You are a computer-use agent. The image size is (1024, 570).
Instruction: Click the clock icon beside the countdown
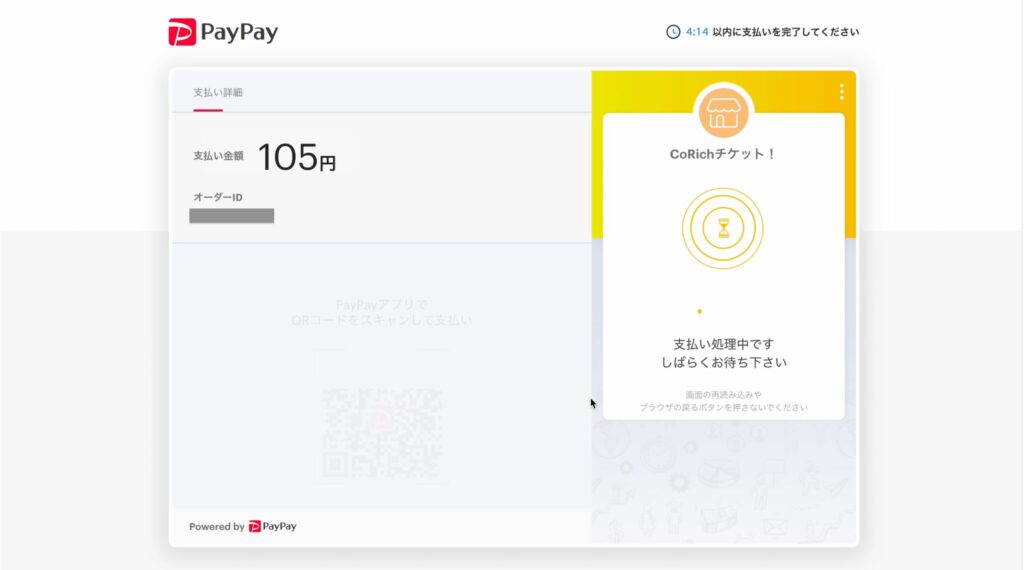click(x=673, y=32)
